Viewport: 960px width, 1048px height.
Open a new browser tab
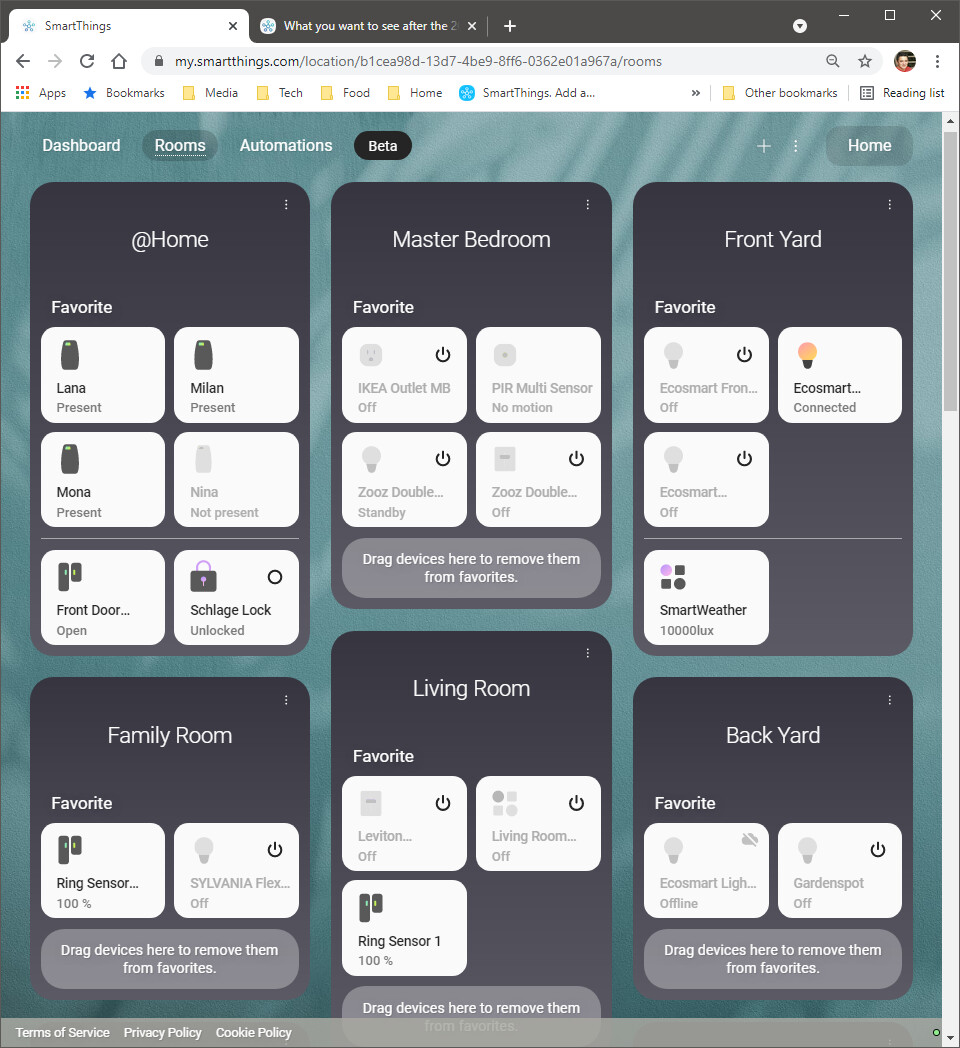510,26
